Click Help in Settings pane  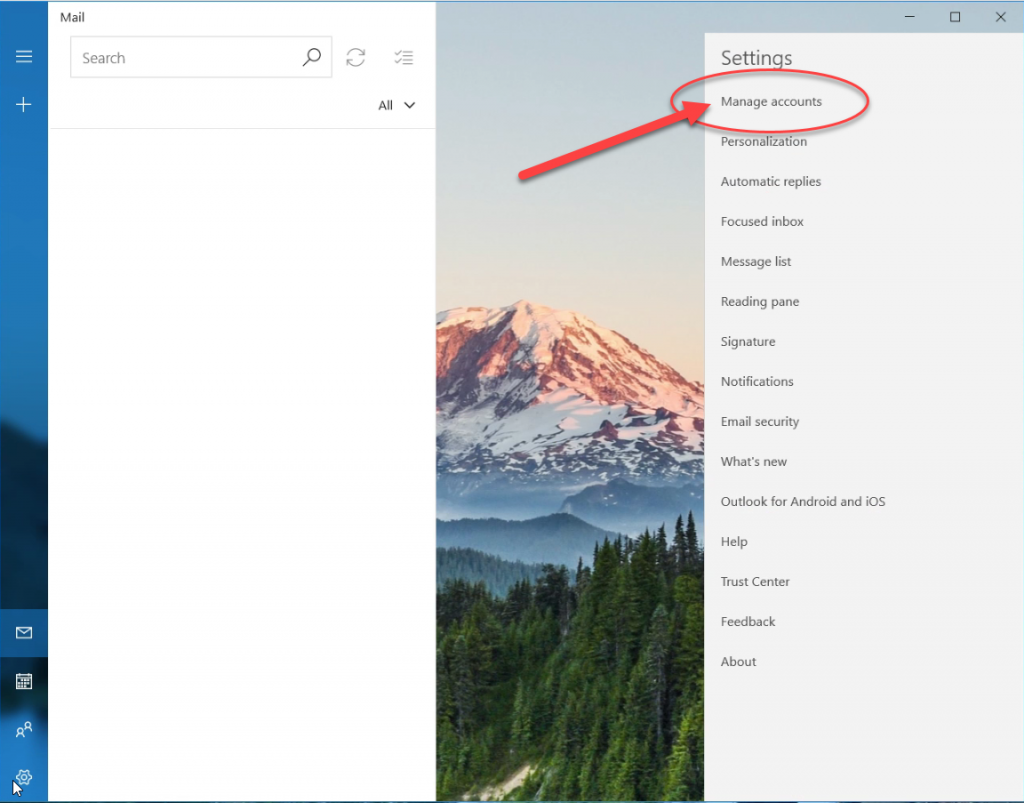coord(734,542)
